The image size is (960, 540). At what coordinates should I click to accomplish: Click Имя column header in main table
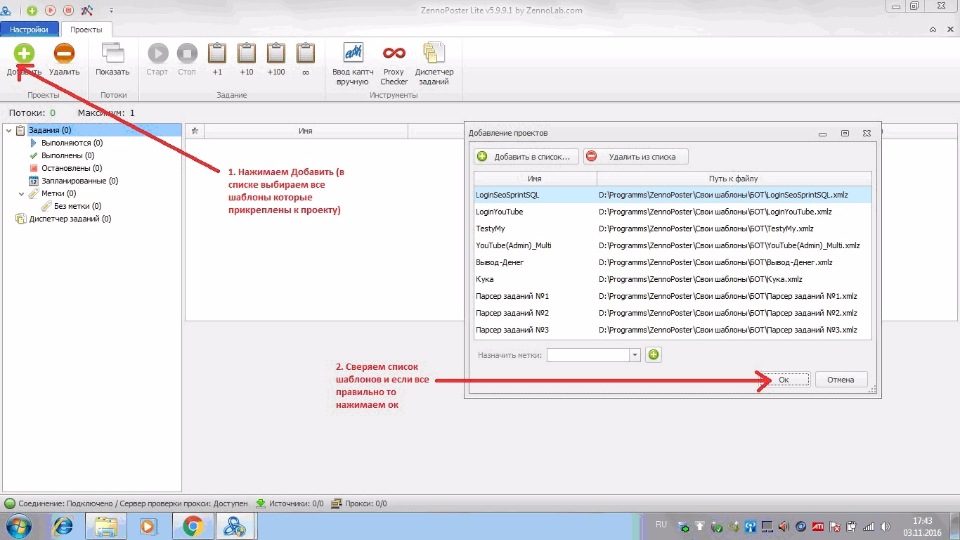306,130
